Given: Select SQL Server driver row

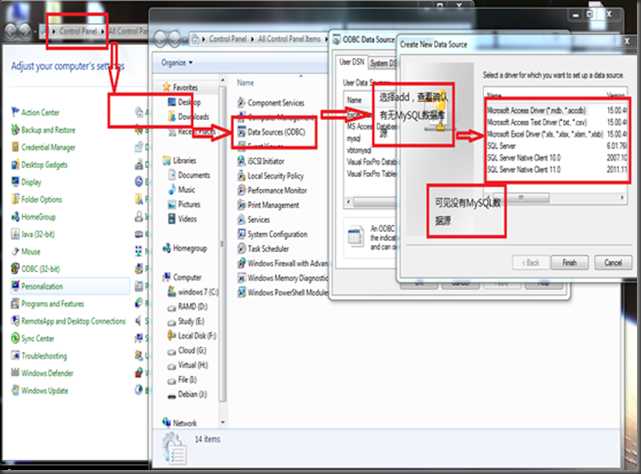Looking at the screenshot, I should point(556,146).
